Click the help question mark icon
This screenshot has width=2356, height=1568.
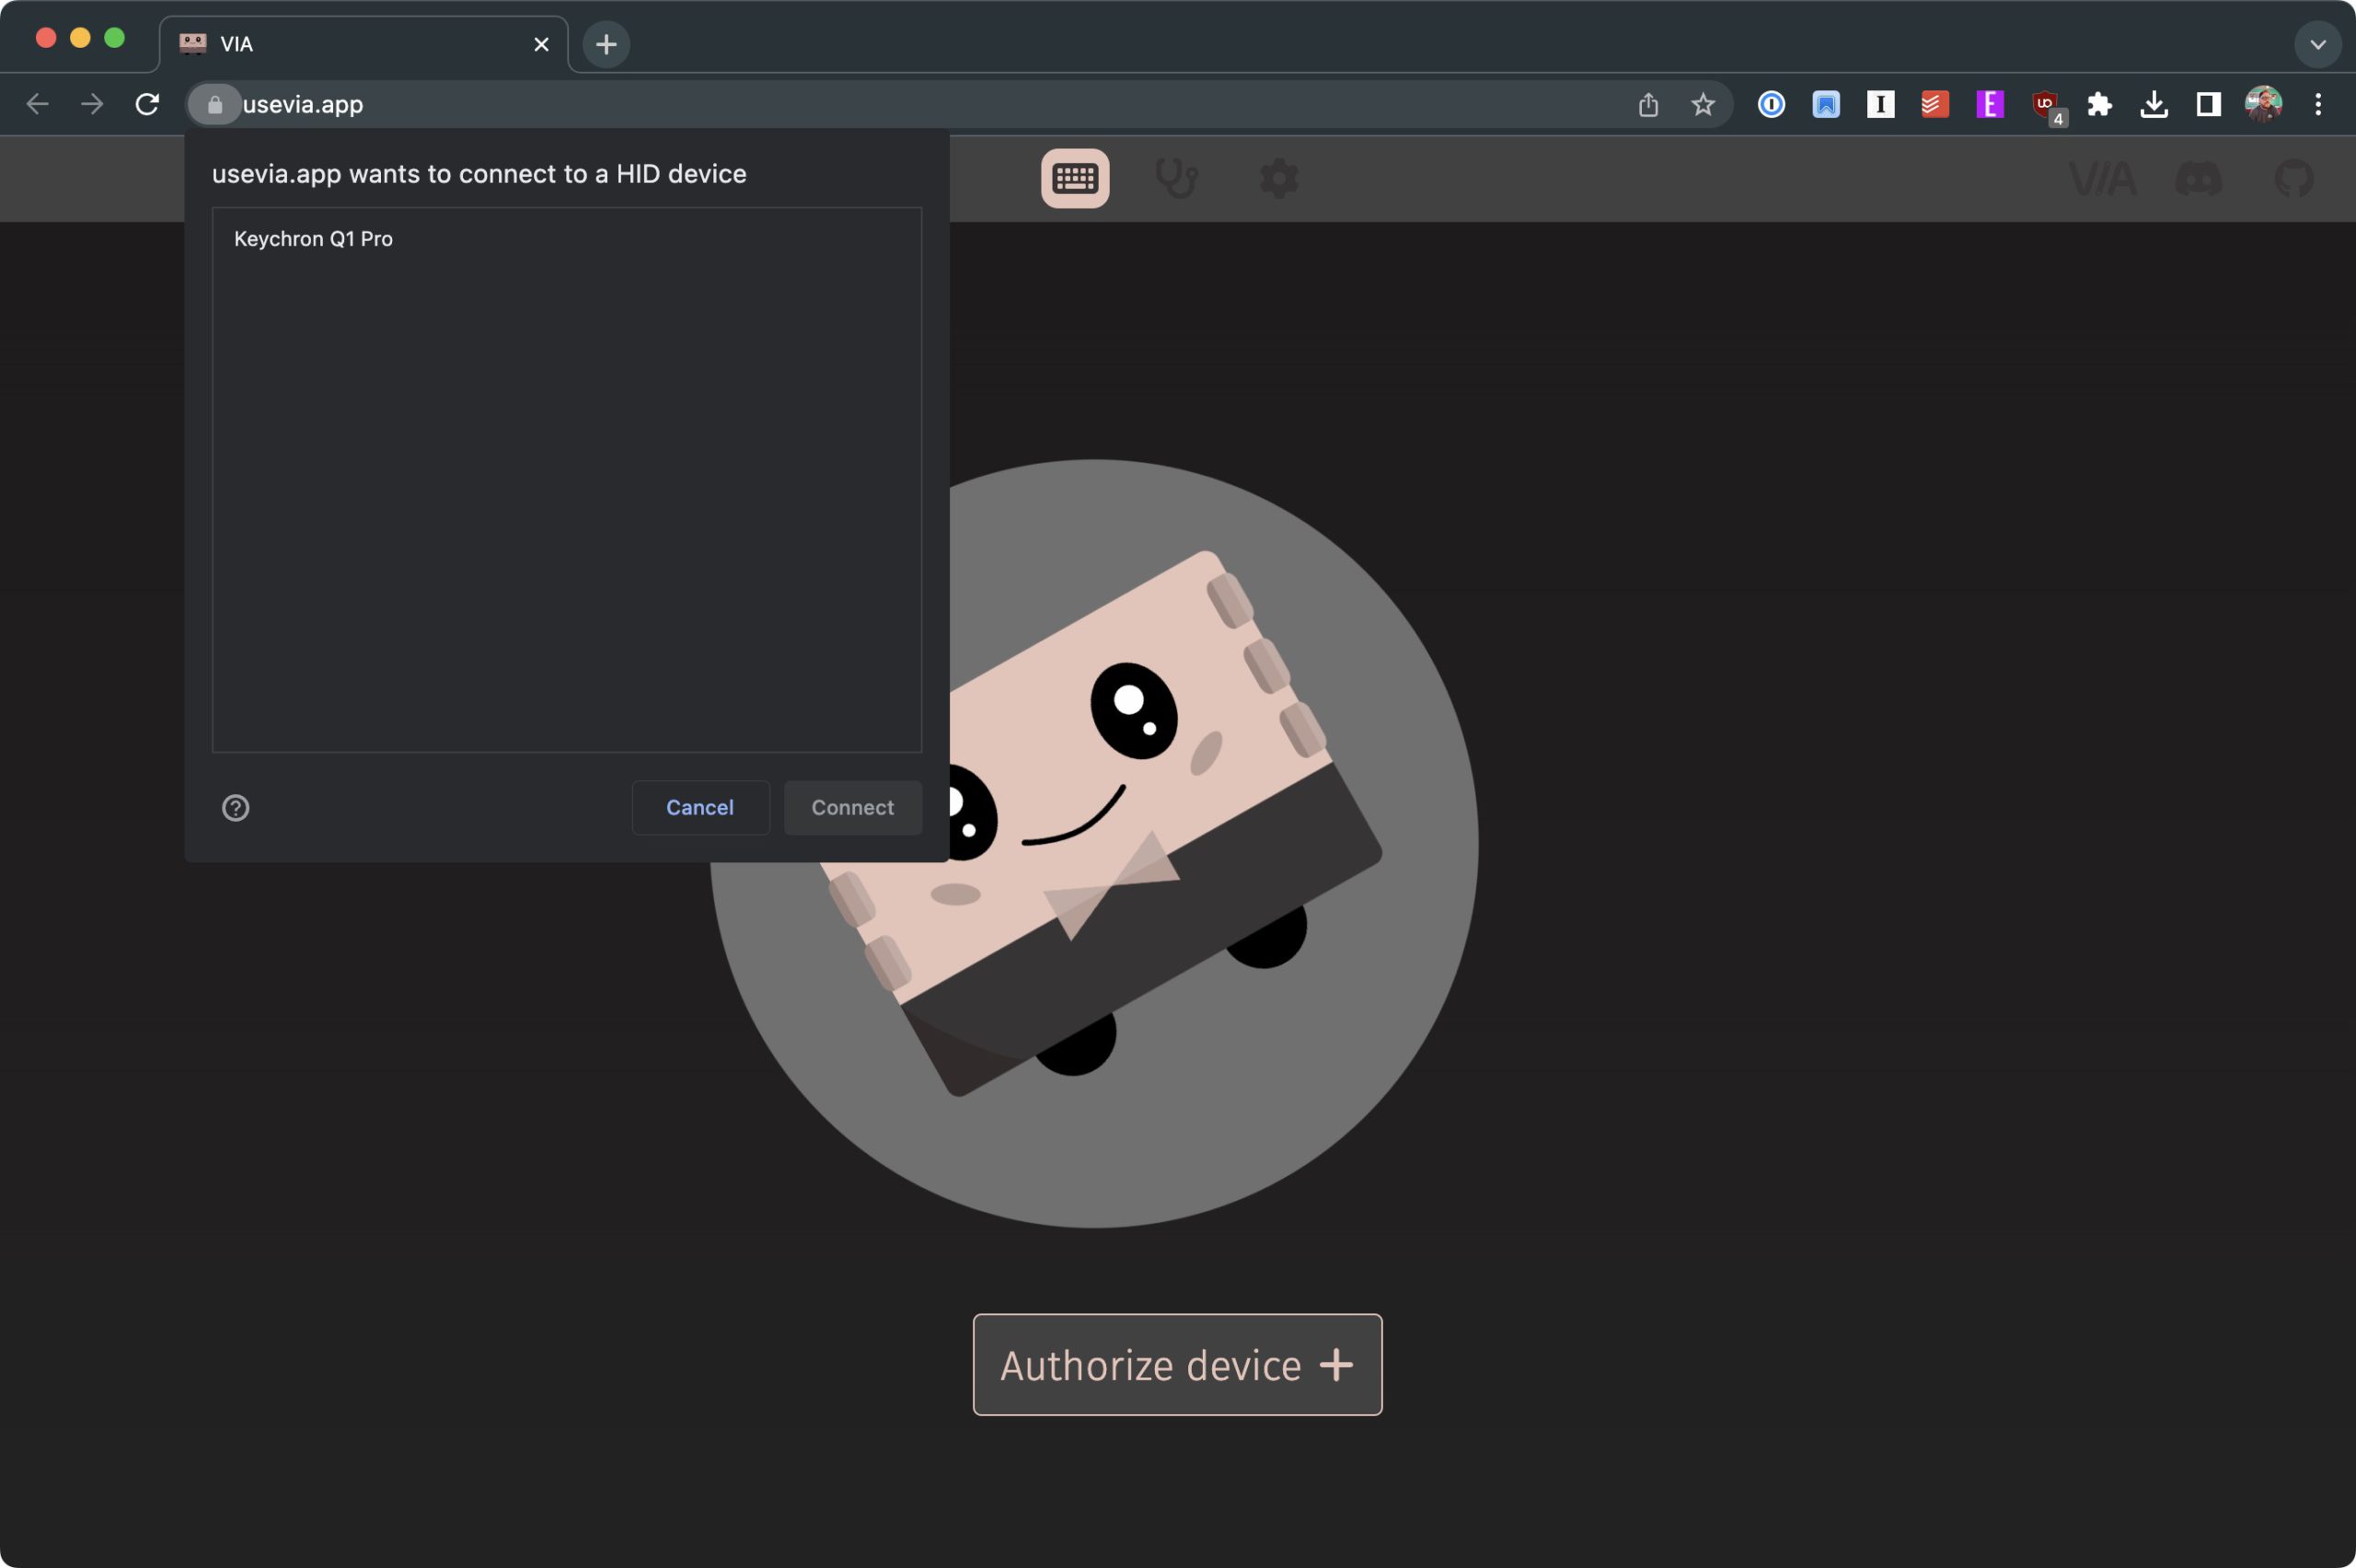point(235,807)
